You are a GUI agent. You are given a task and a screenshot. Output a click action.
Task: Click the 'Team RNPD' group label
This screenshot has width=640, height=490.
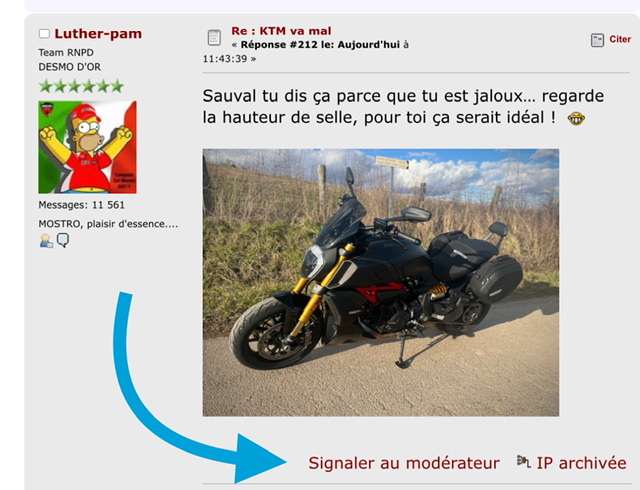(66, 53)
